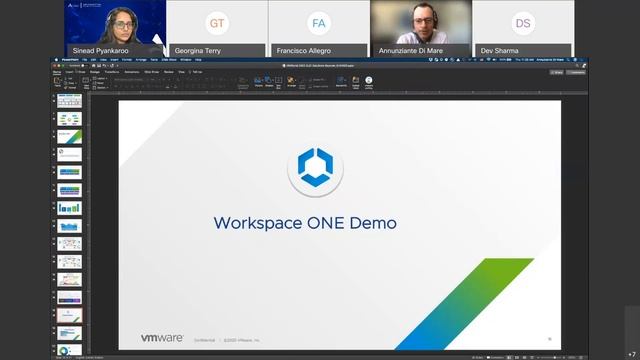Switch to the Home ribbon tab
The height and width of the screenshot is (360, 640).
click(57, 72)
